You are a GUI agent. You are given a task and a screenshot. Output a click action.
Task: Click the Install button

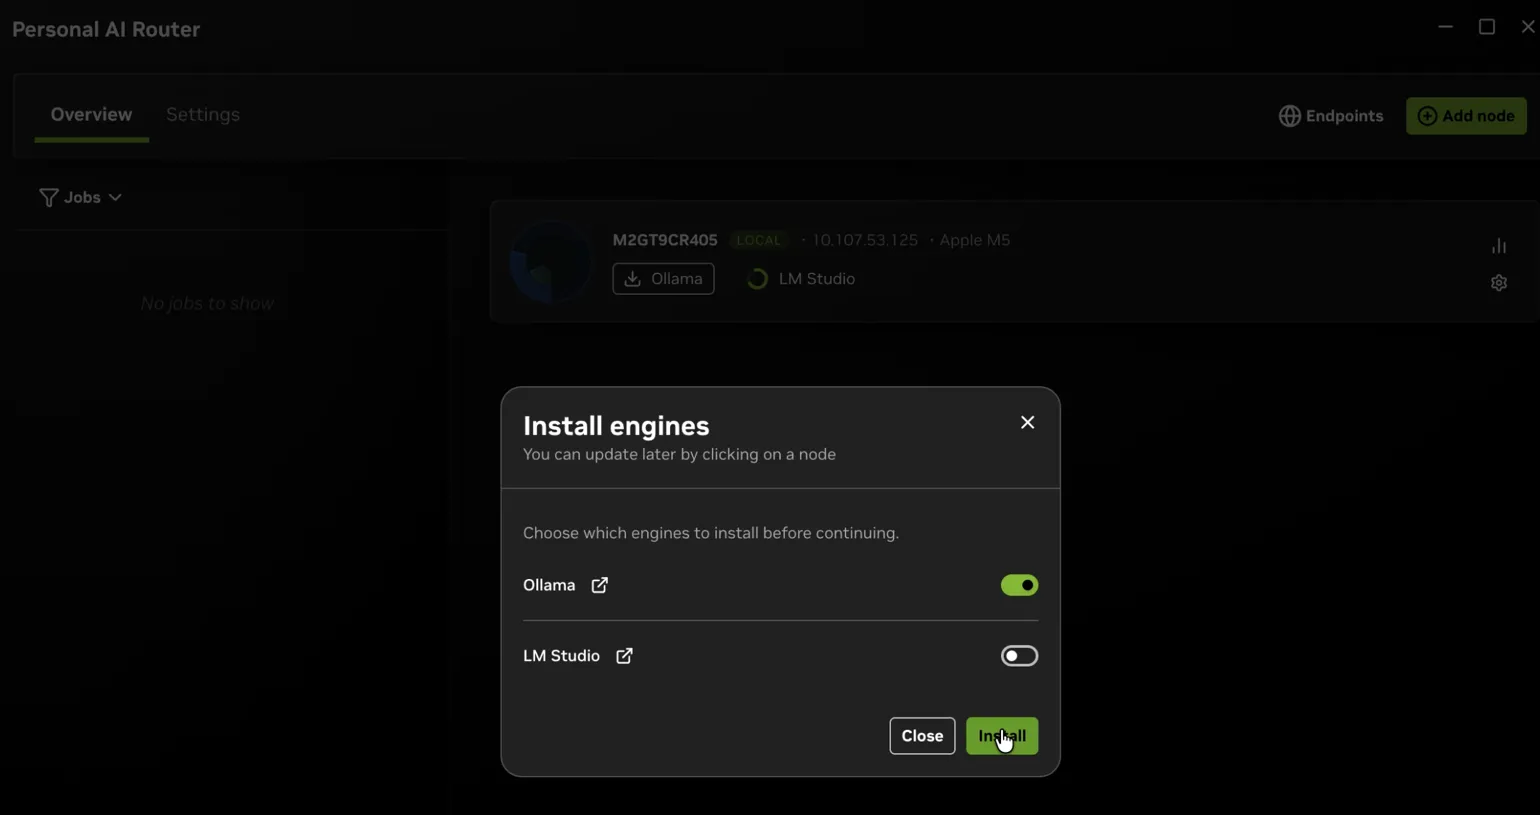[1002, 736]
